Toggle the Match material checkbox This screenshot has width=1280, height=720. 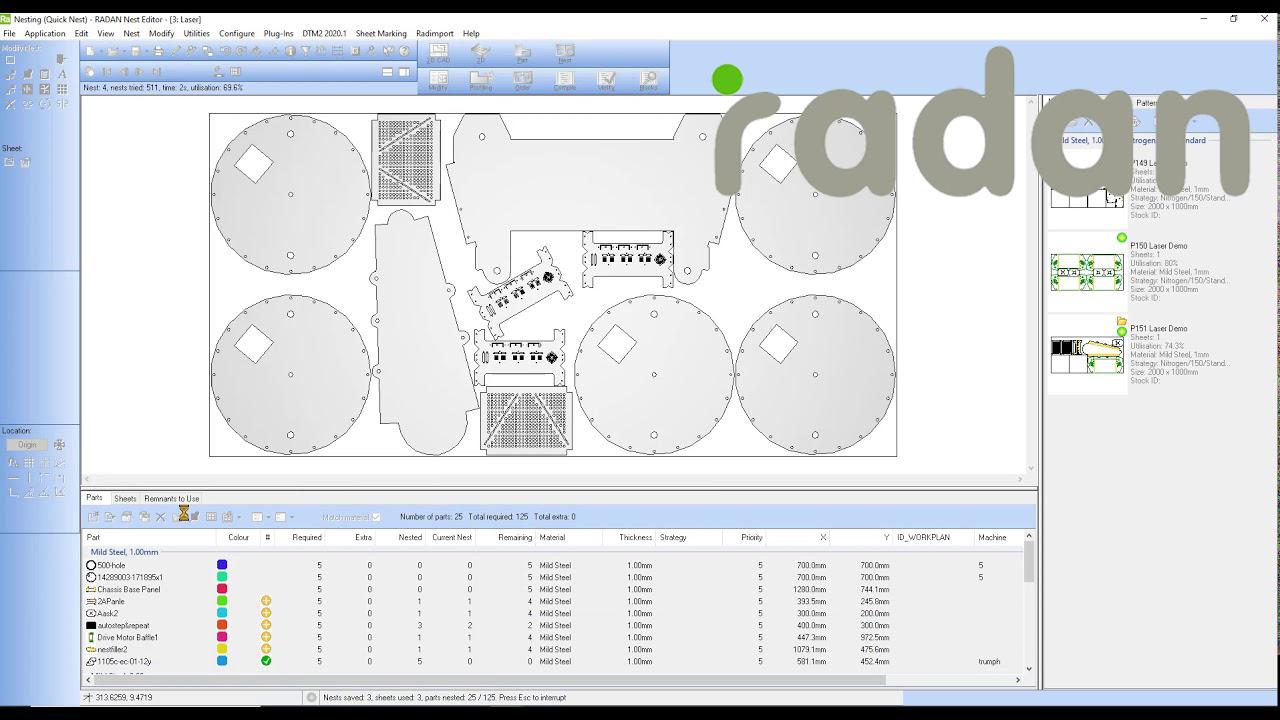coord(376,517)
